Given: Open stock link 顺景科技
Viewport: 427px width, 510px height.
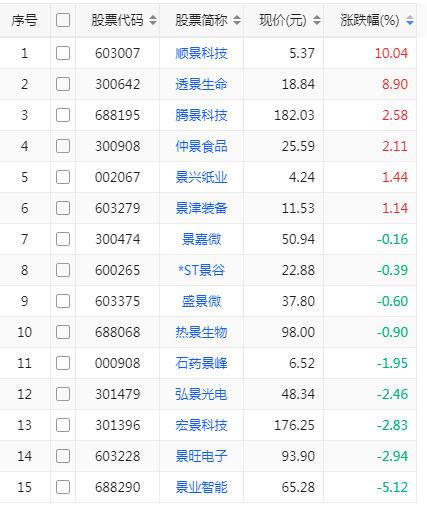Looking at the screenshot, I should [x=201, y=53].
